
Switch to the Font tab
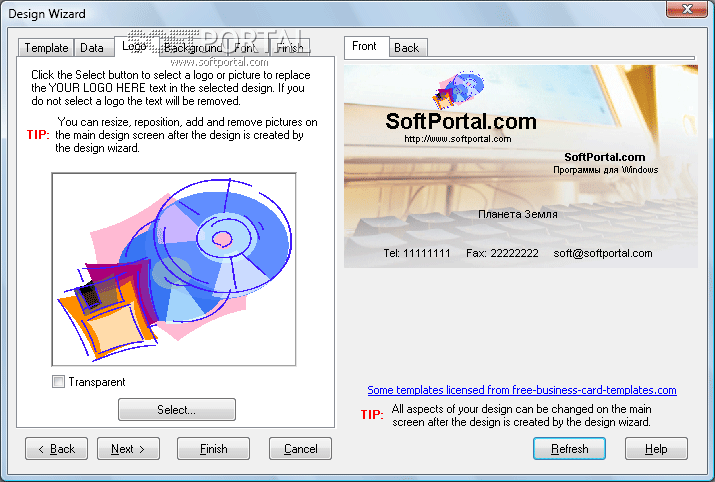pos(245,48)
